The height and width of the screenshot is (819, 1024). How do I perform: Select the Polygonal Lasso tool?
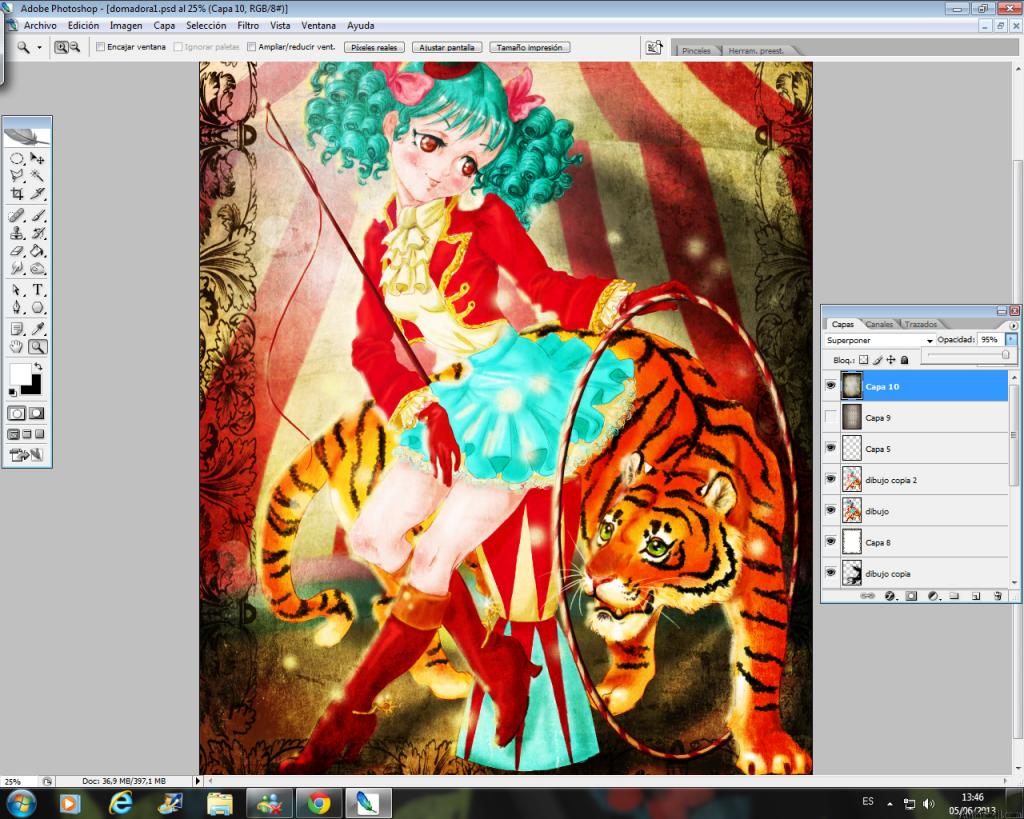coord(17,176)
